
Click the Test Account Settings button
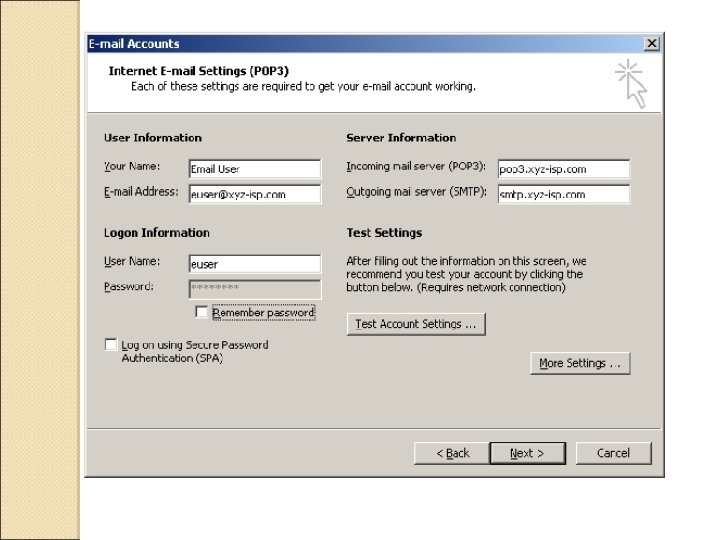(416, 324)
